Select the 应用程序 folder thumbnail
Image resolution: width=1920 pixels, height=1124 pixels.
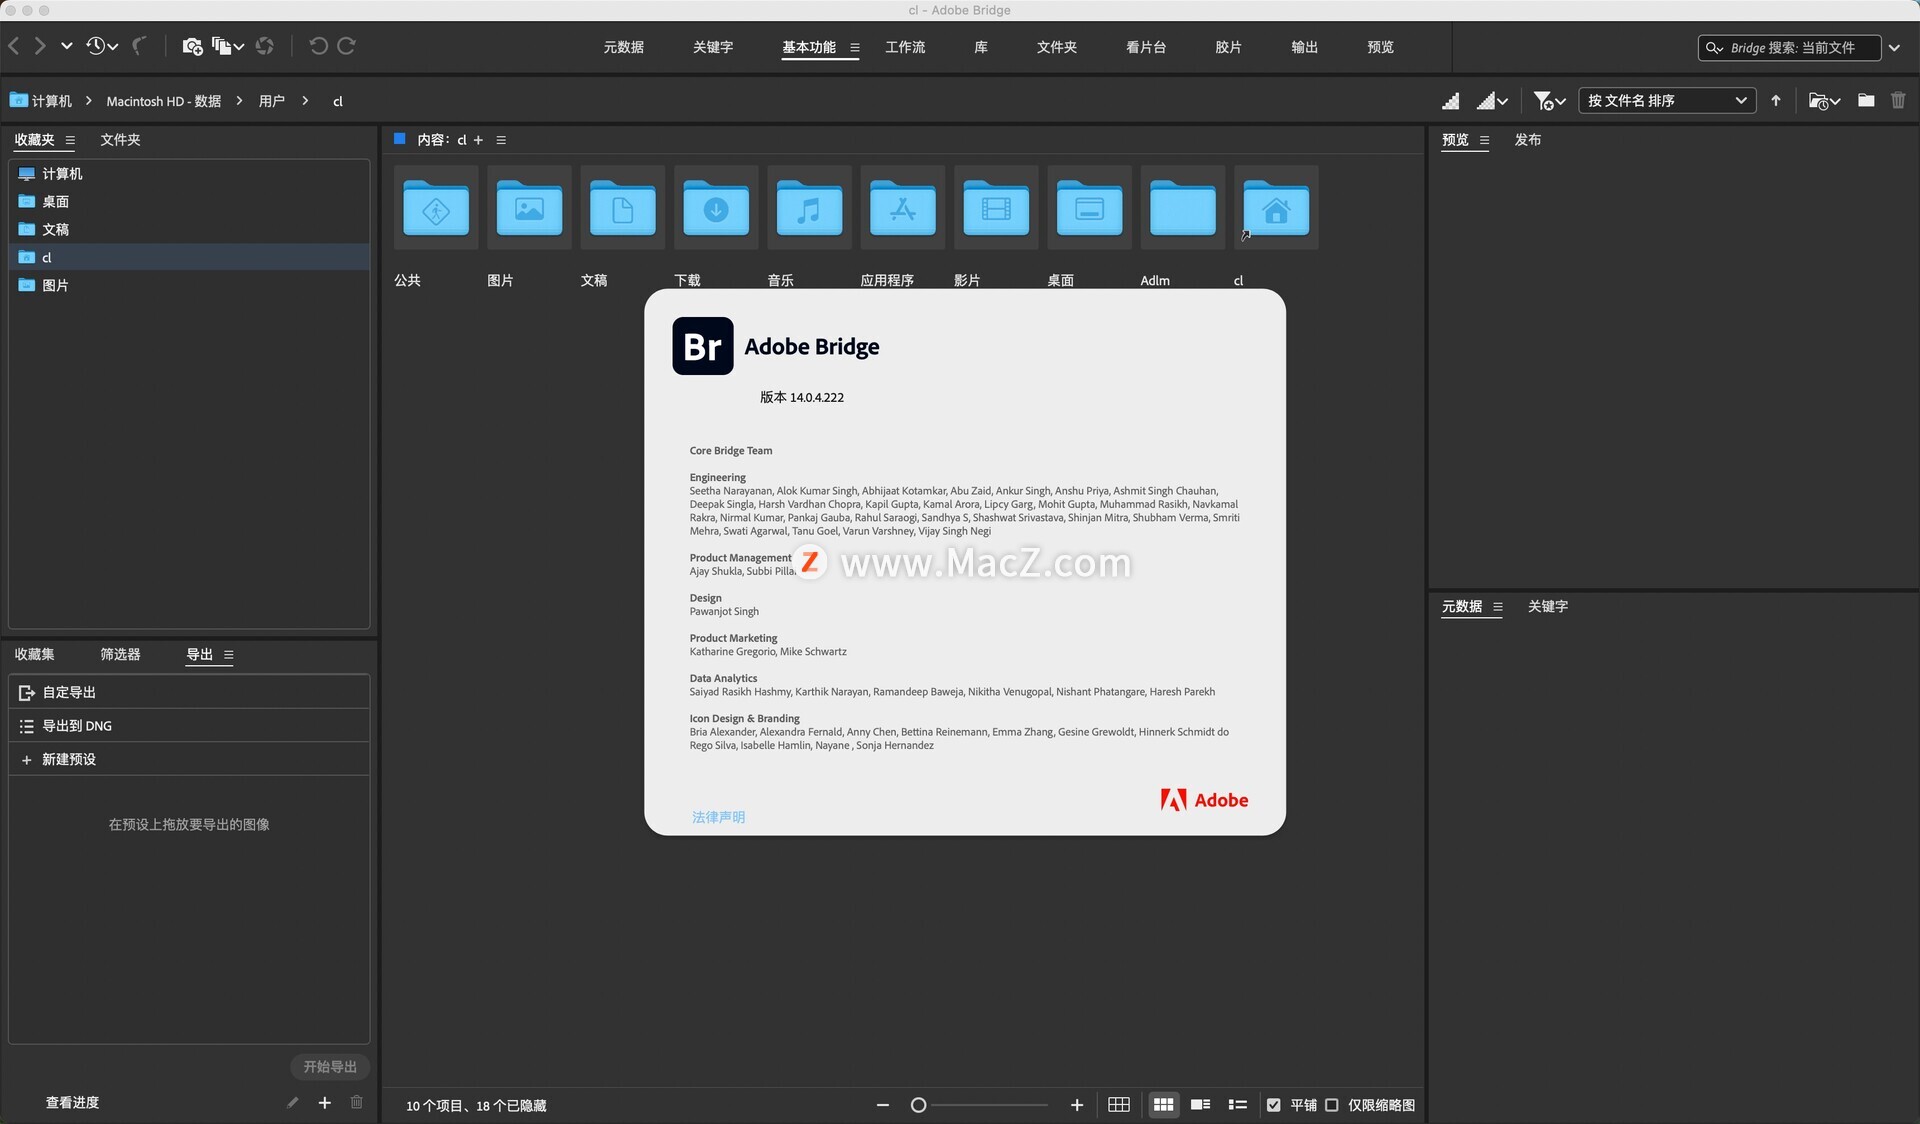(x=903, y=208)
